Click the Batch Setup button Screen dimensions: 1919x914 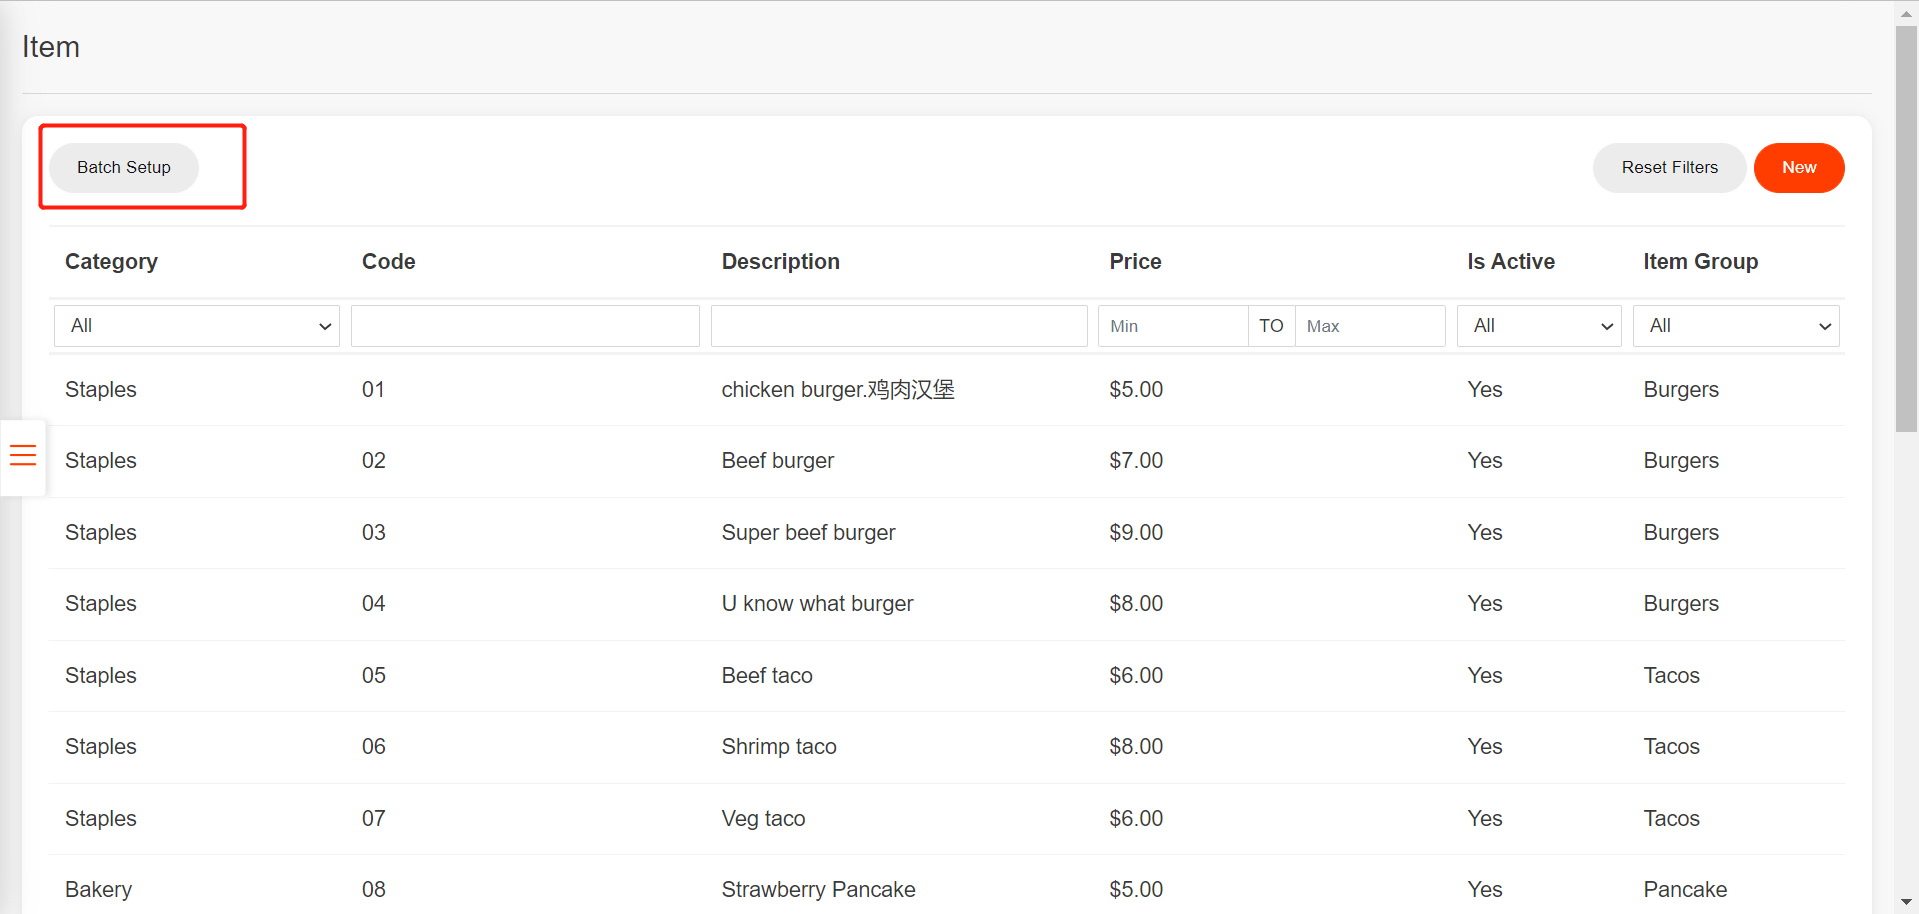122,167
